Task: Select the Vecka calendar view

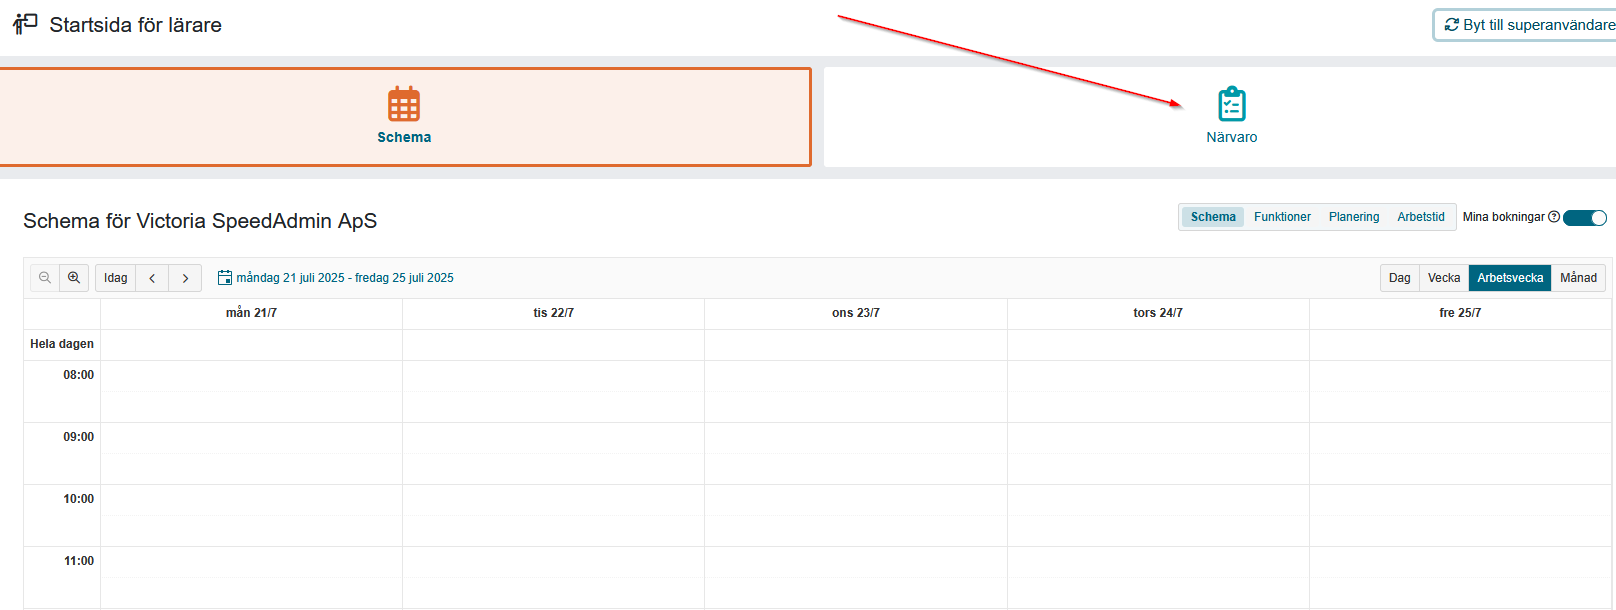Action: [1443, 278]
